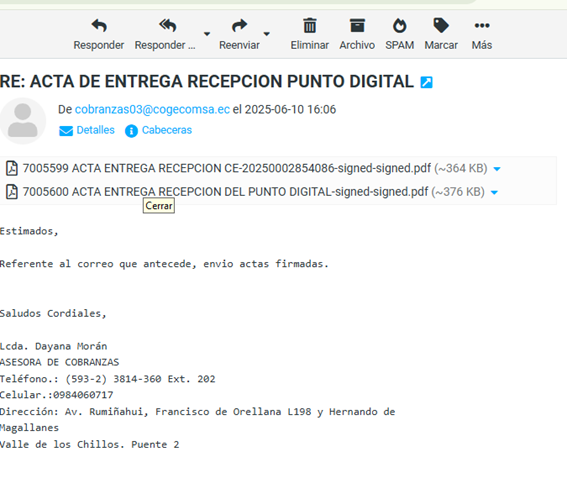Open dropdown for the 7005599 ACTA attachment
The width and height of the screenshot is (567, 494).
tap(497, 169)
